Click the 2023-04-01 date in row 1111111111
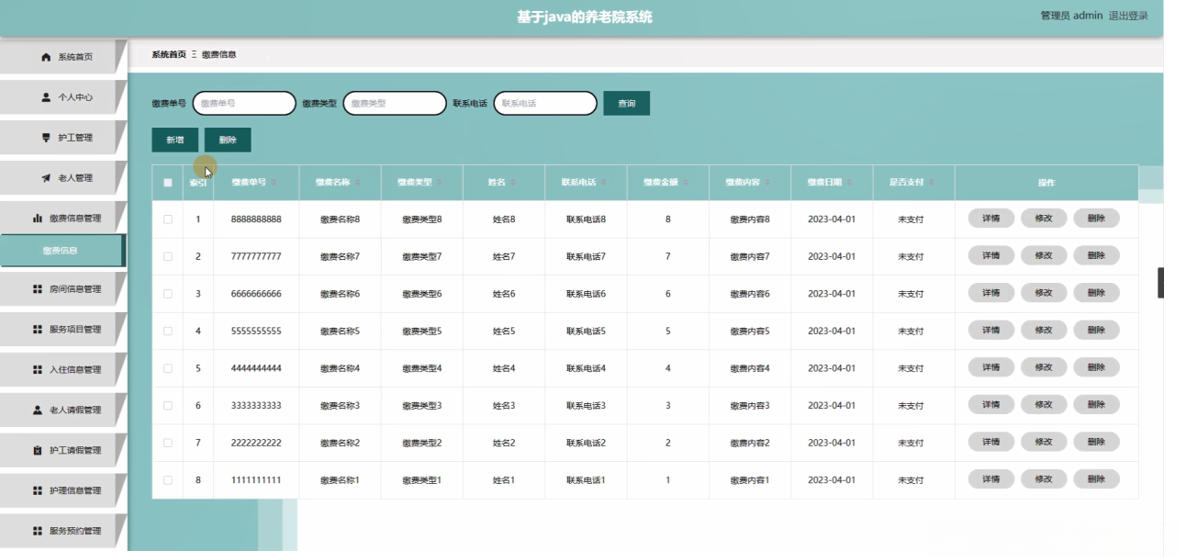The width and height of the screenshot is (1178, 557). pyautogui.click(x=832, y=480)
